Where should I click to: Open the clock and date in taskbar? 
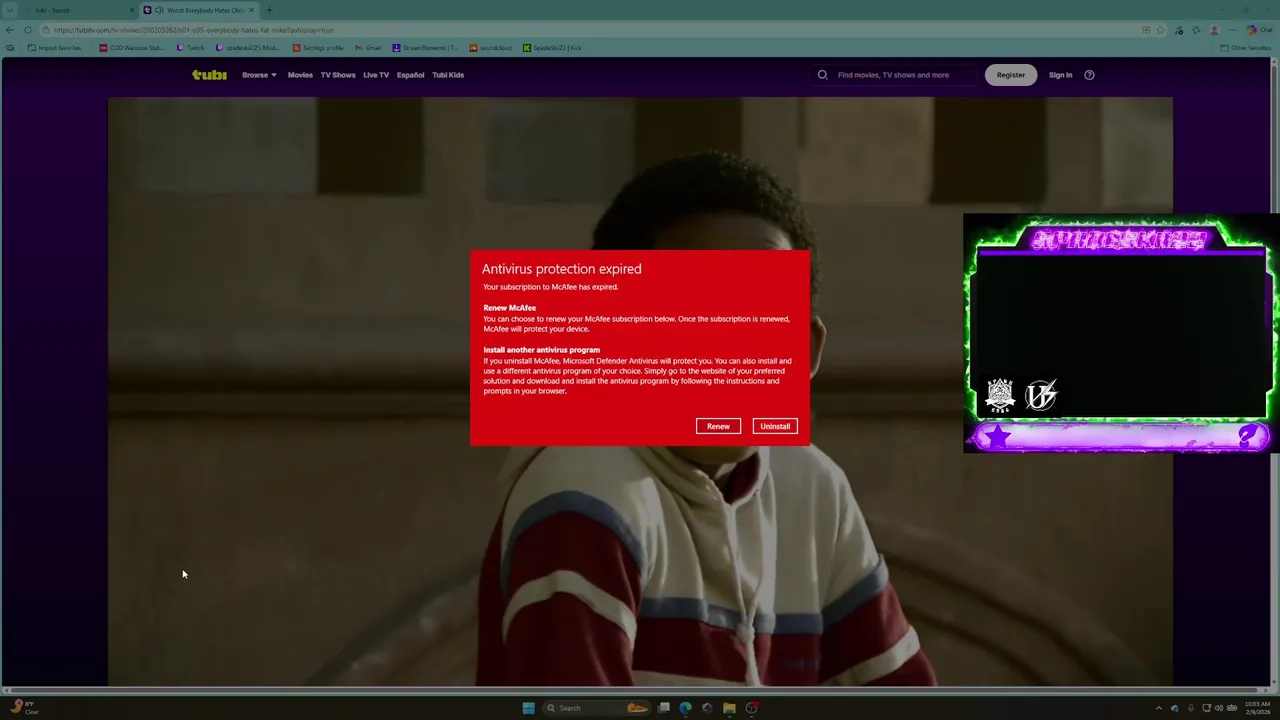pyautogui.click(x=1257, y=708)
